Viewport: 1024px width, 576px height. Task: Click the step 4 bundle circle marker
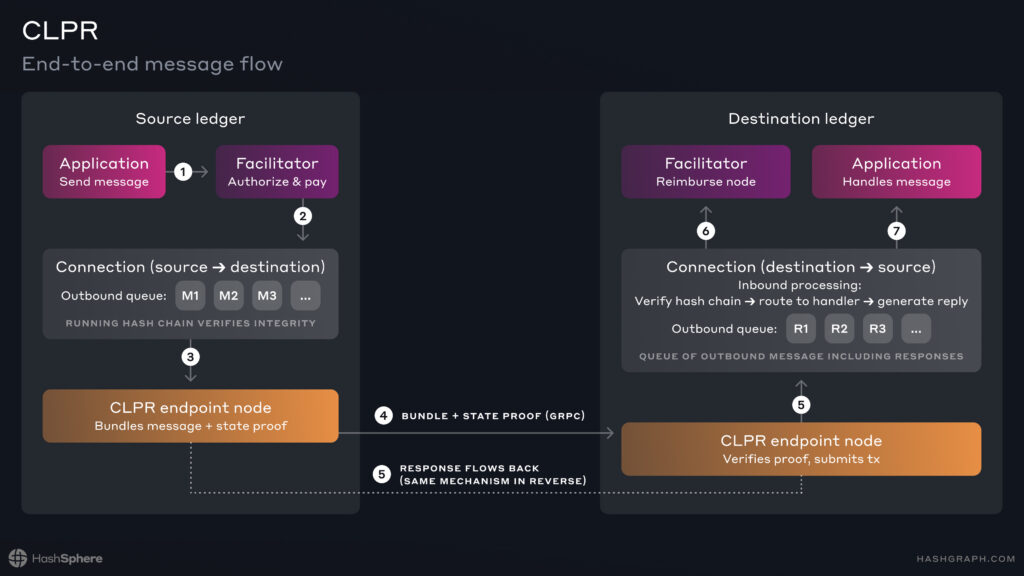(x=383, y=415)
